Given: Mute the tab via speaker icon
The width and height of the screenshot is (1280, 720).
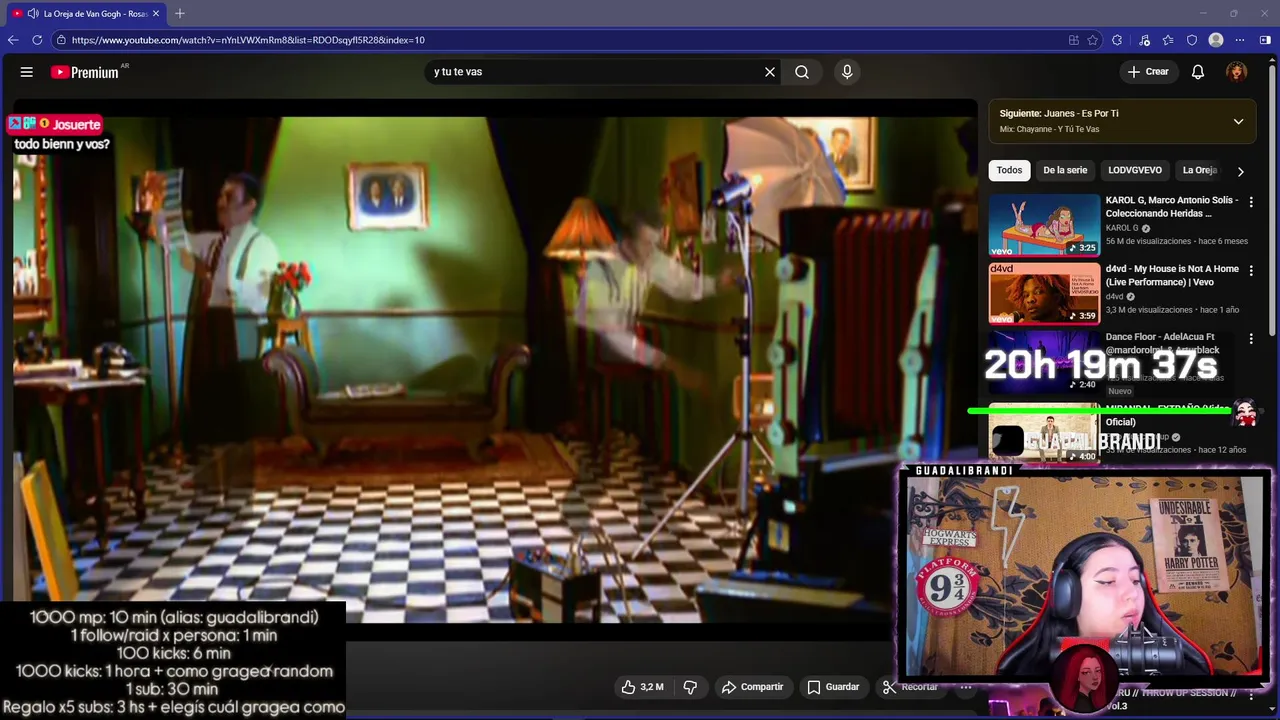Looking at the screenshot, I should tap(33, 13).
